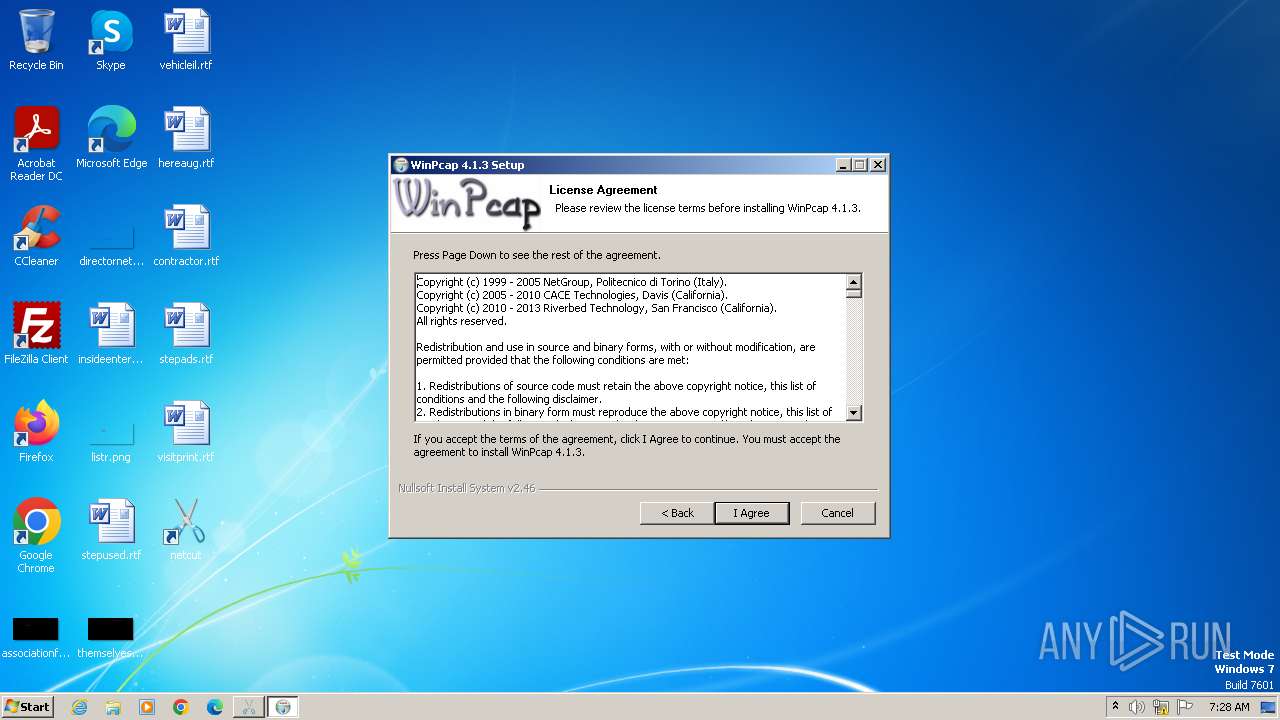Click the 'License Agreement' heading
1280x720 pixels.
[603, 190]
